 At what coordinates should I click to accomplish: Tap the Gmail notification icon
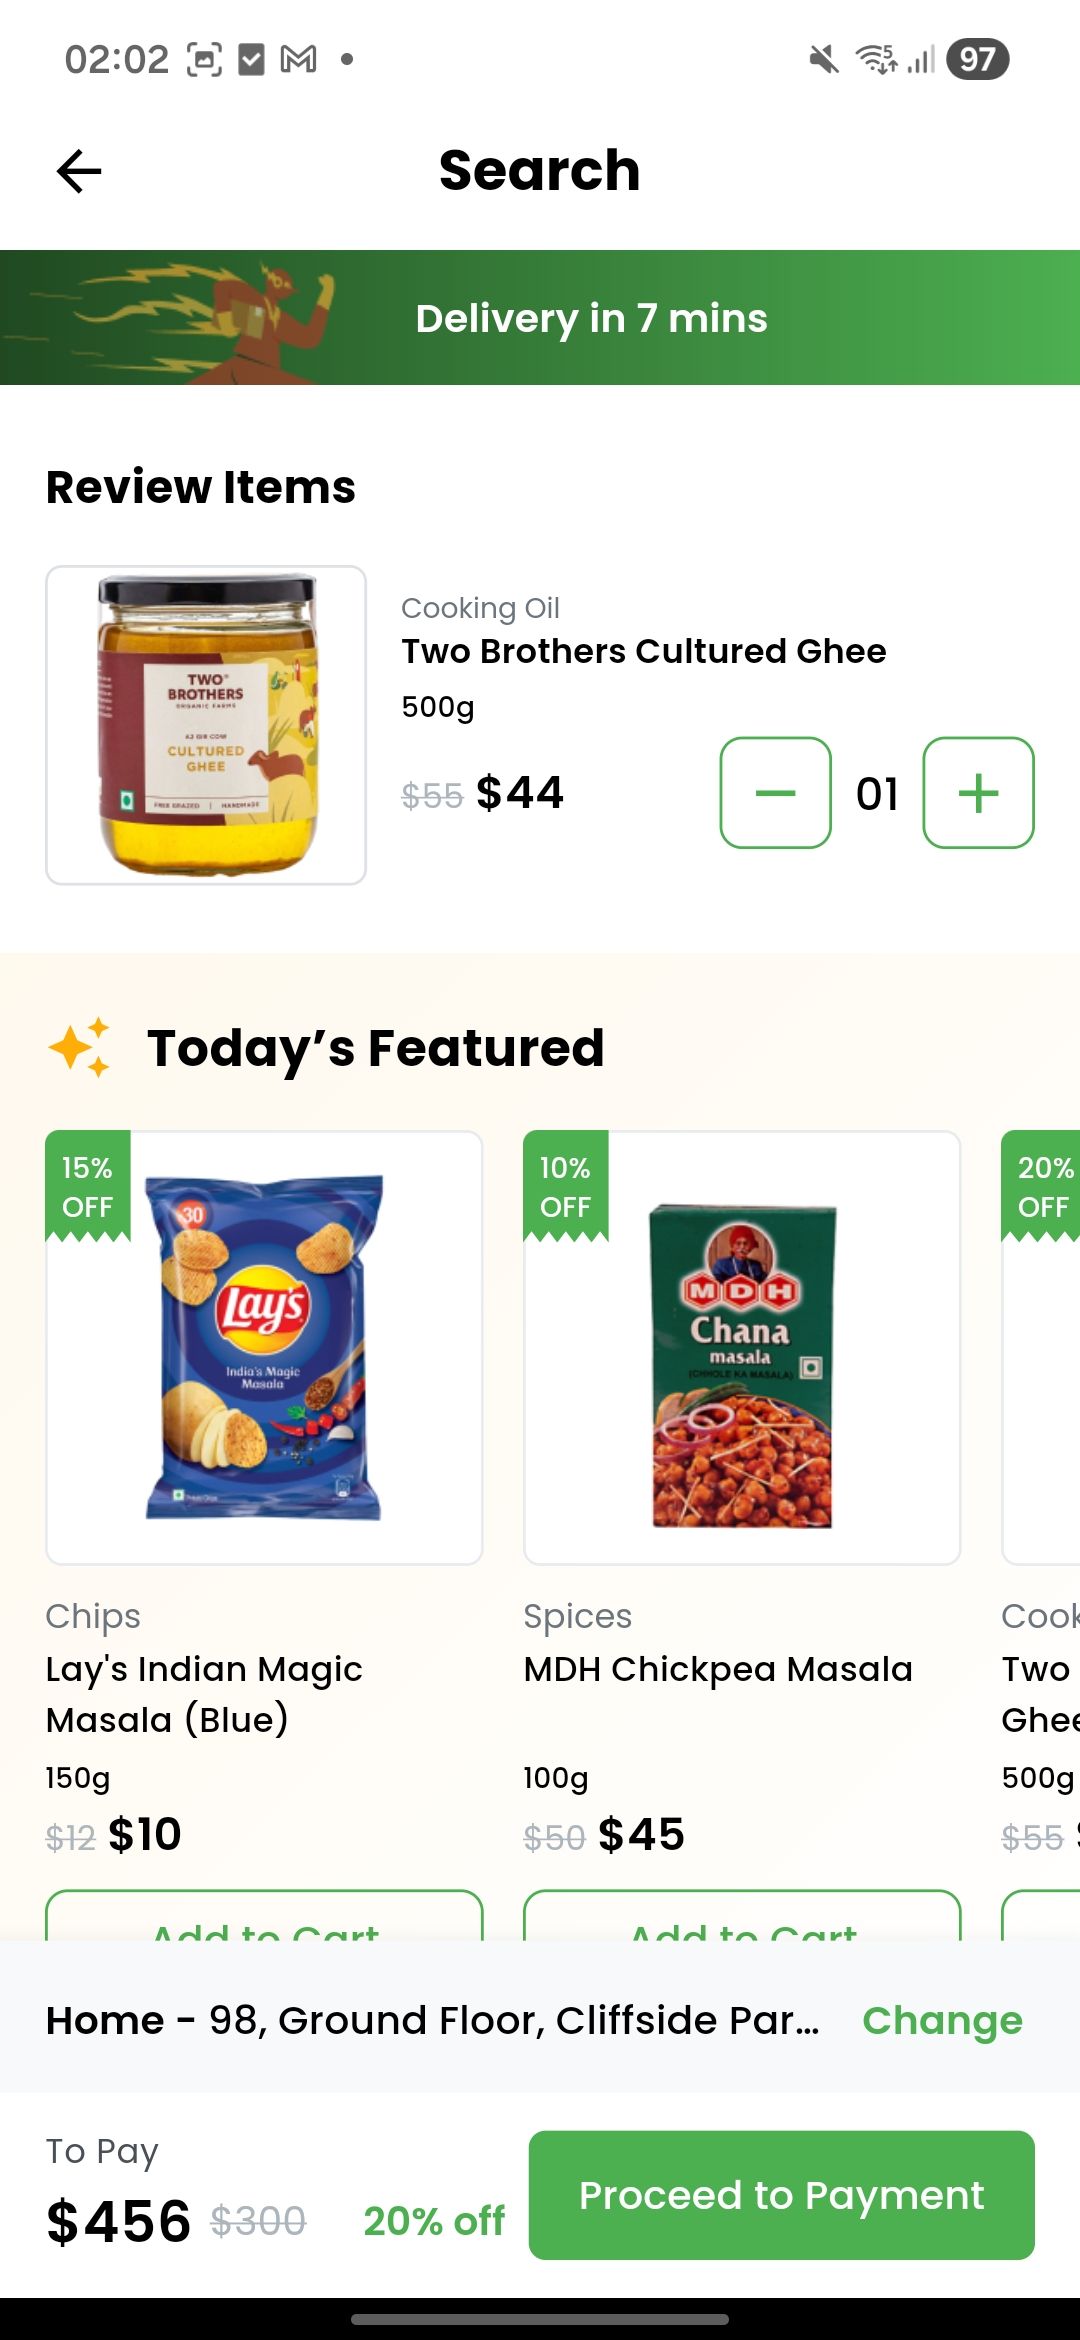point(298,60)
